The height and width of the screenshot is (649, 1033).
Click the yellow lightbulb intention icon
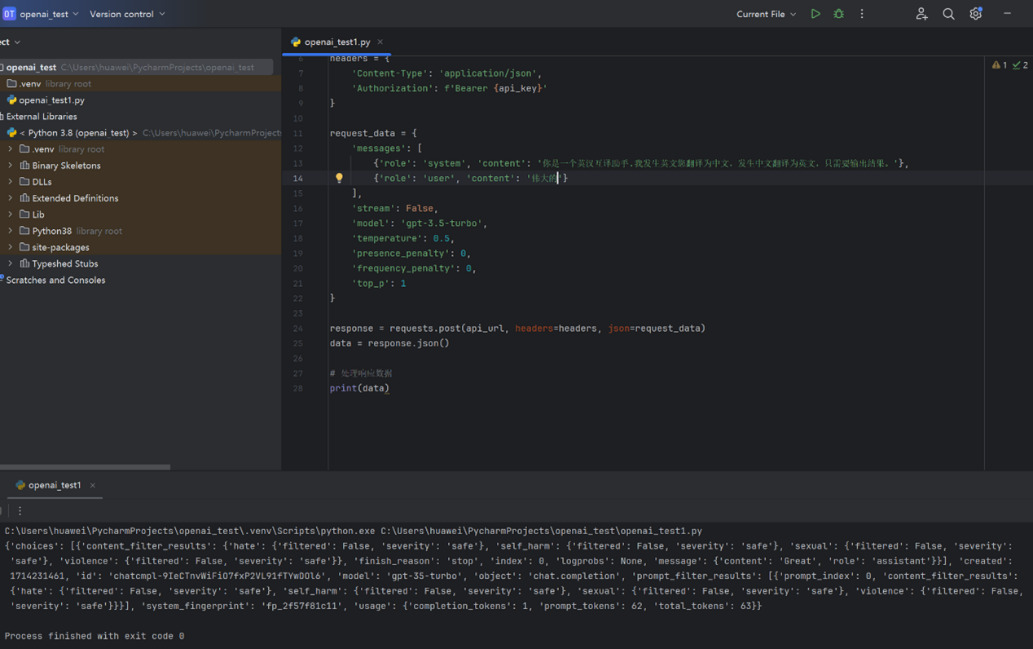point(339,178)
